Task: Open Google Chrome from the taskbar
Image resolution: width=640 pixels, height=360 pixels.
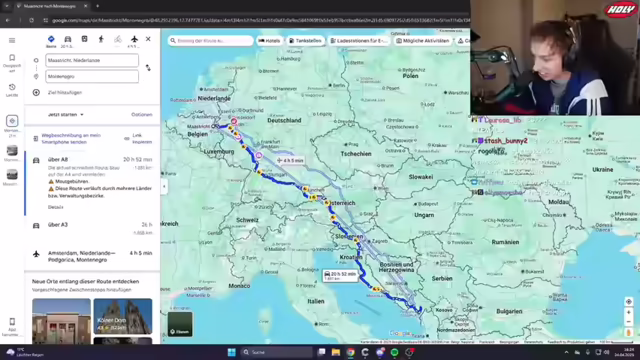Action: (x=351, y=352)
